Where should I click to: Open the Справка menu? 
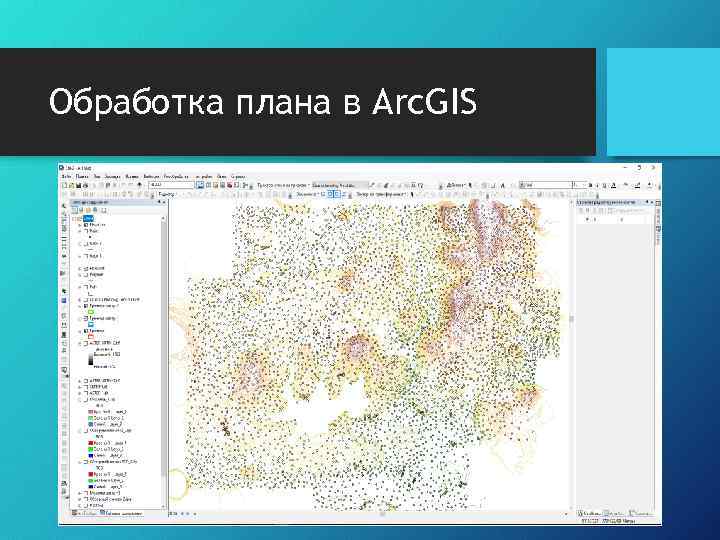[238, 176]
